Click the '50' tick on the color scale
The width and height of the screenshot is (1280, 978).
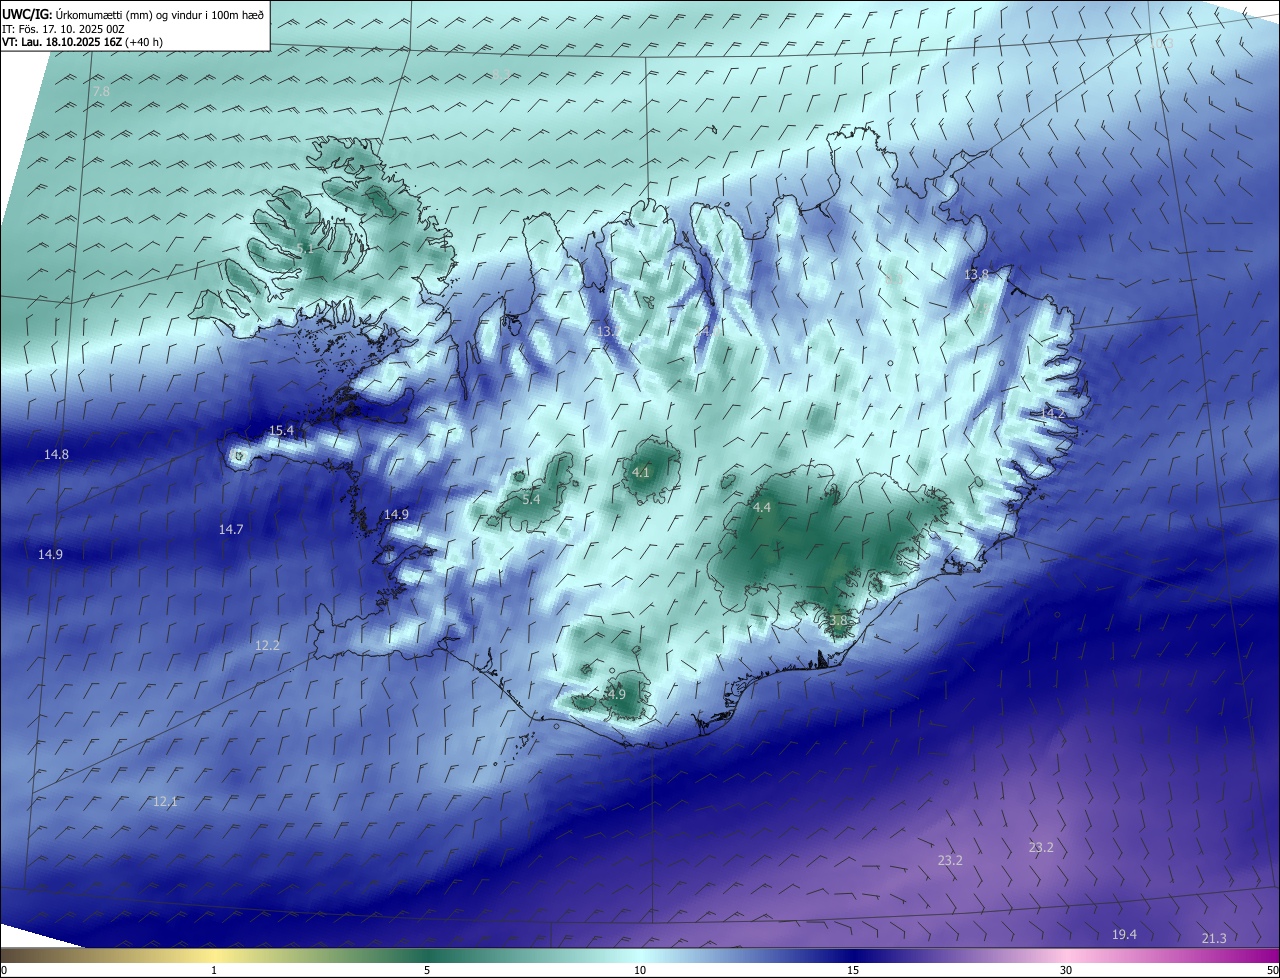click(1272, 971)
